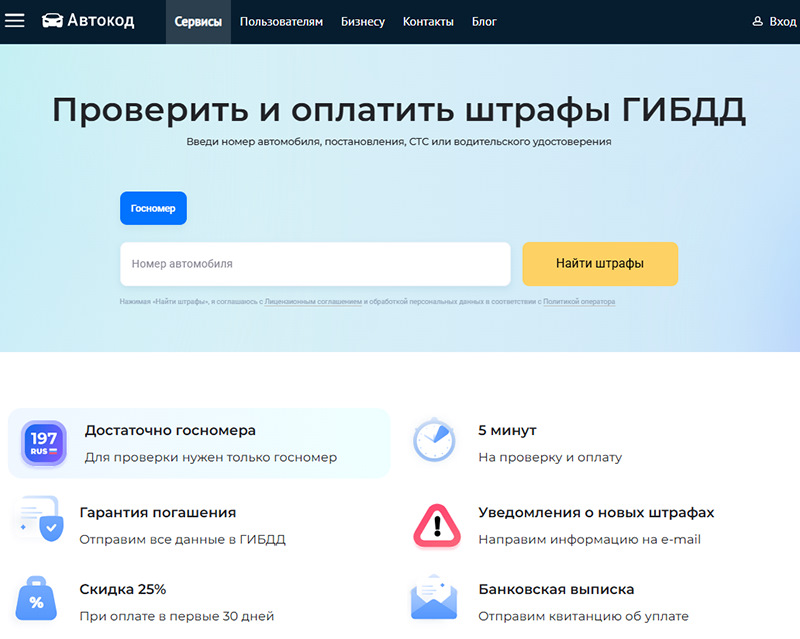800x639 pixels.
Task: Click the Банковская выписка heading
Action: [x=556, y=589]
